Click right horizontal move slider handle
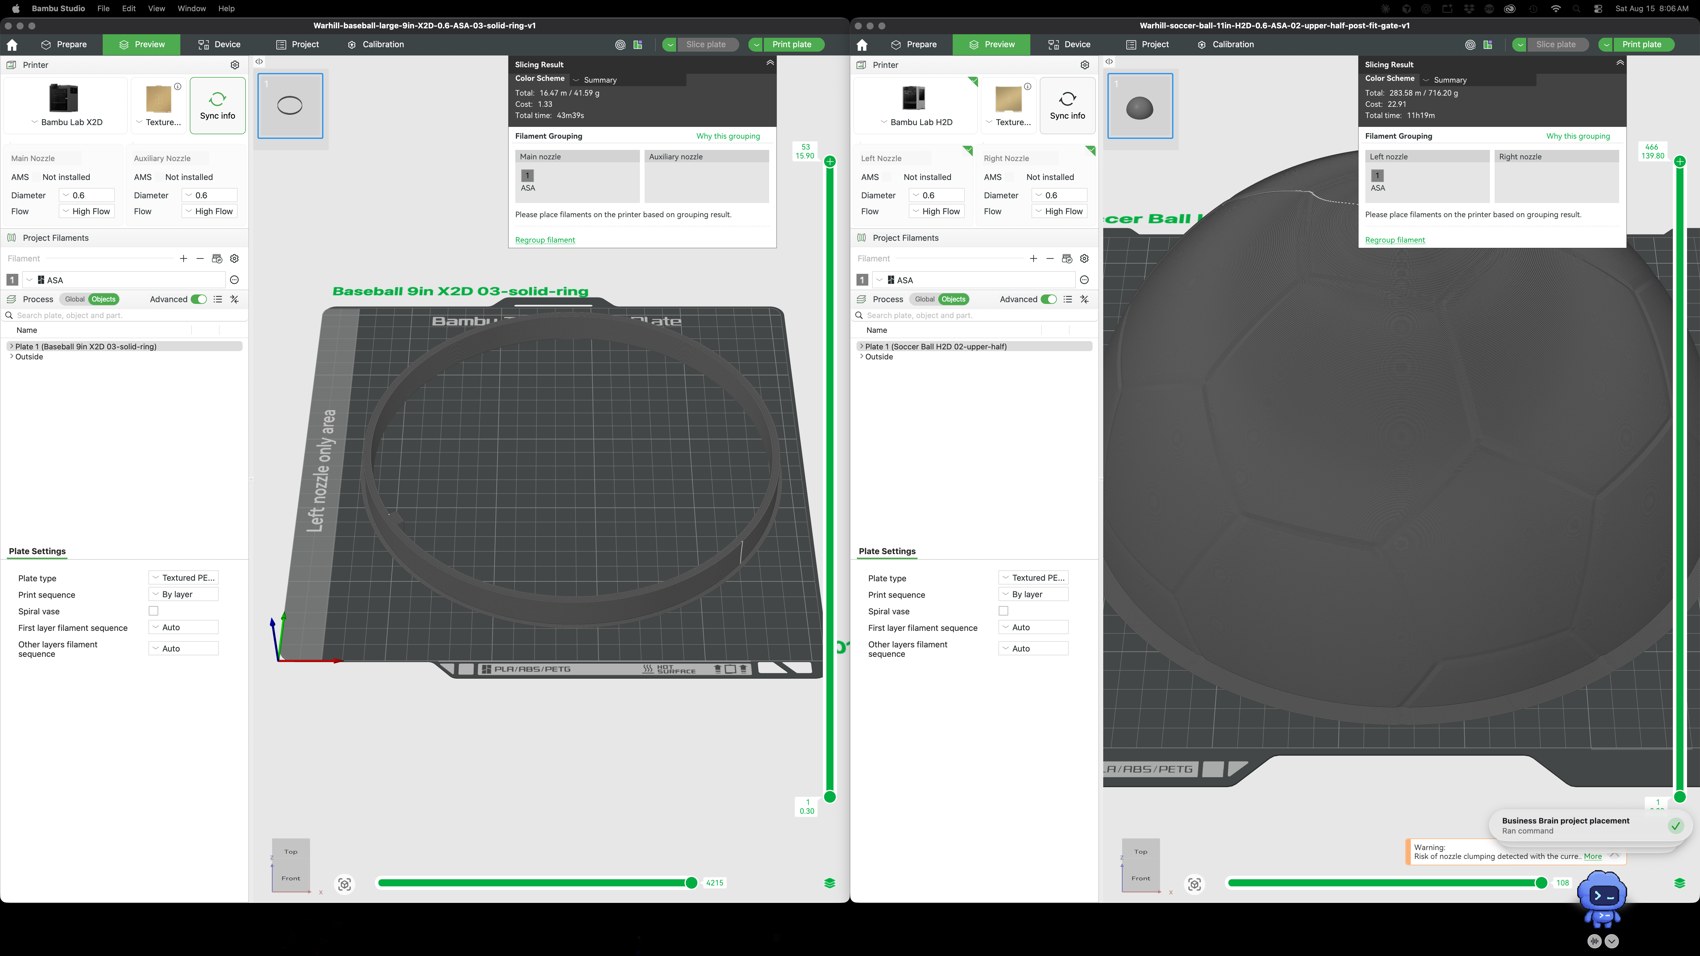This screenshot has width=1700, height=956. point(1541,883)
